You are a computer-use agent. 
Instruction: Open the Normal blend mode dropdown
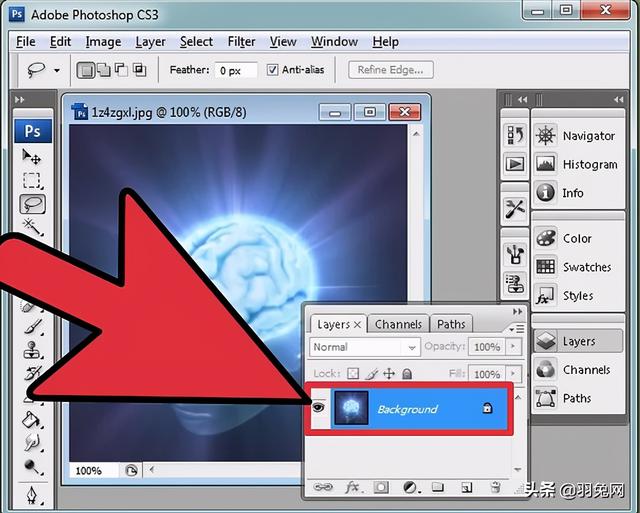pos(364,347)
